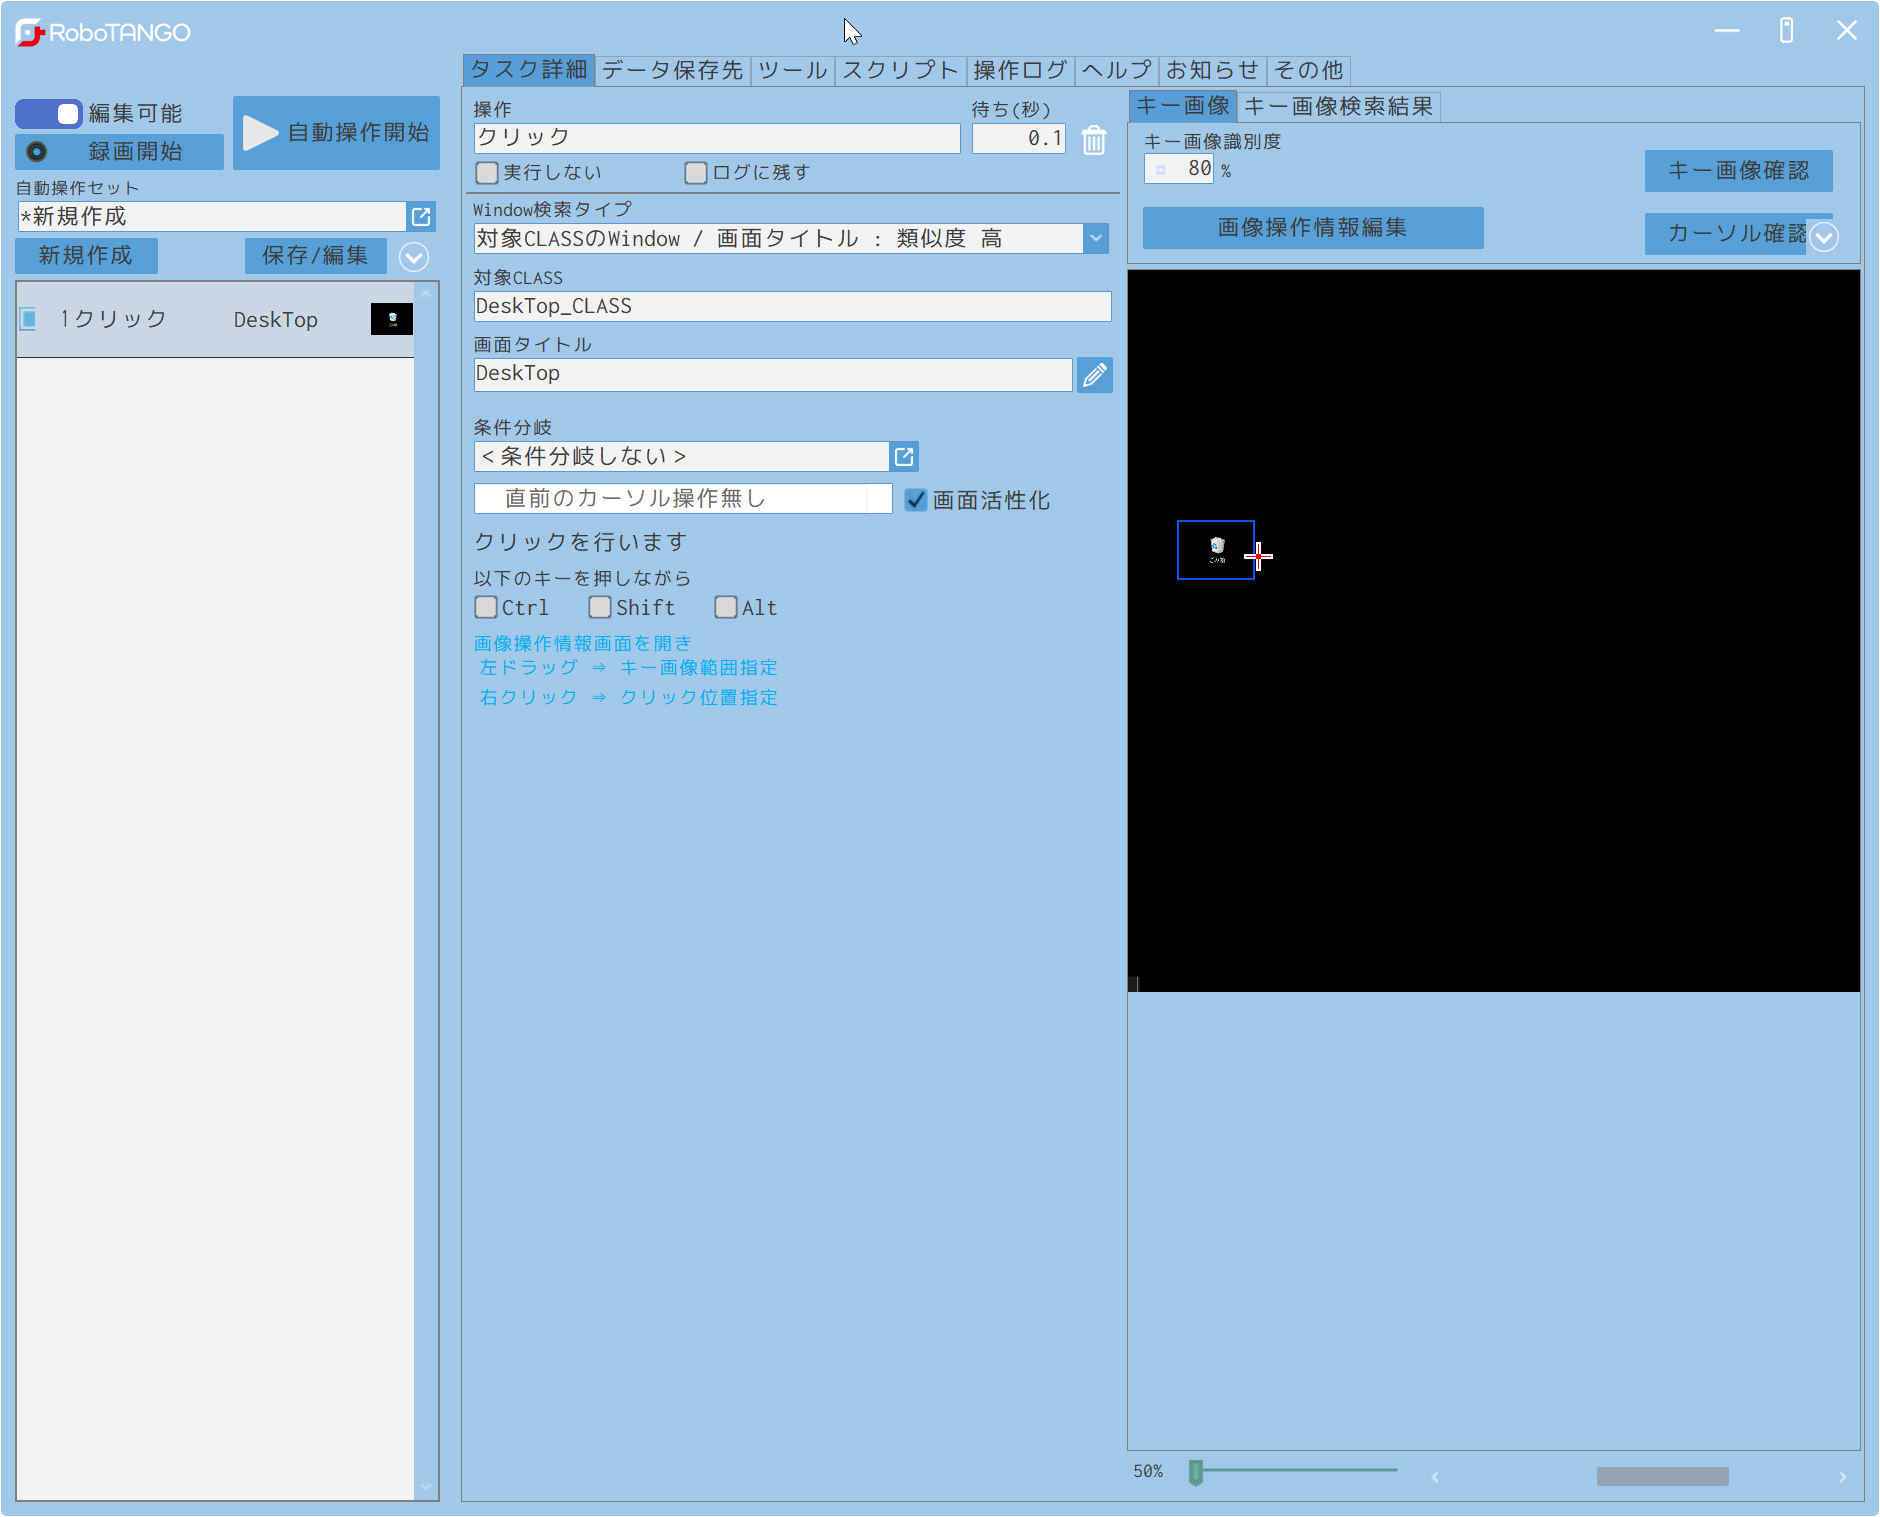Uncheck the 画面活性化 checkbox
The width and height of the screenshot is (1880, 1517).
915,500
